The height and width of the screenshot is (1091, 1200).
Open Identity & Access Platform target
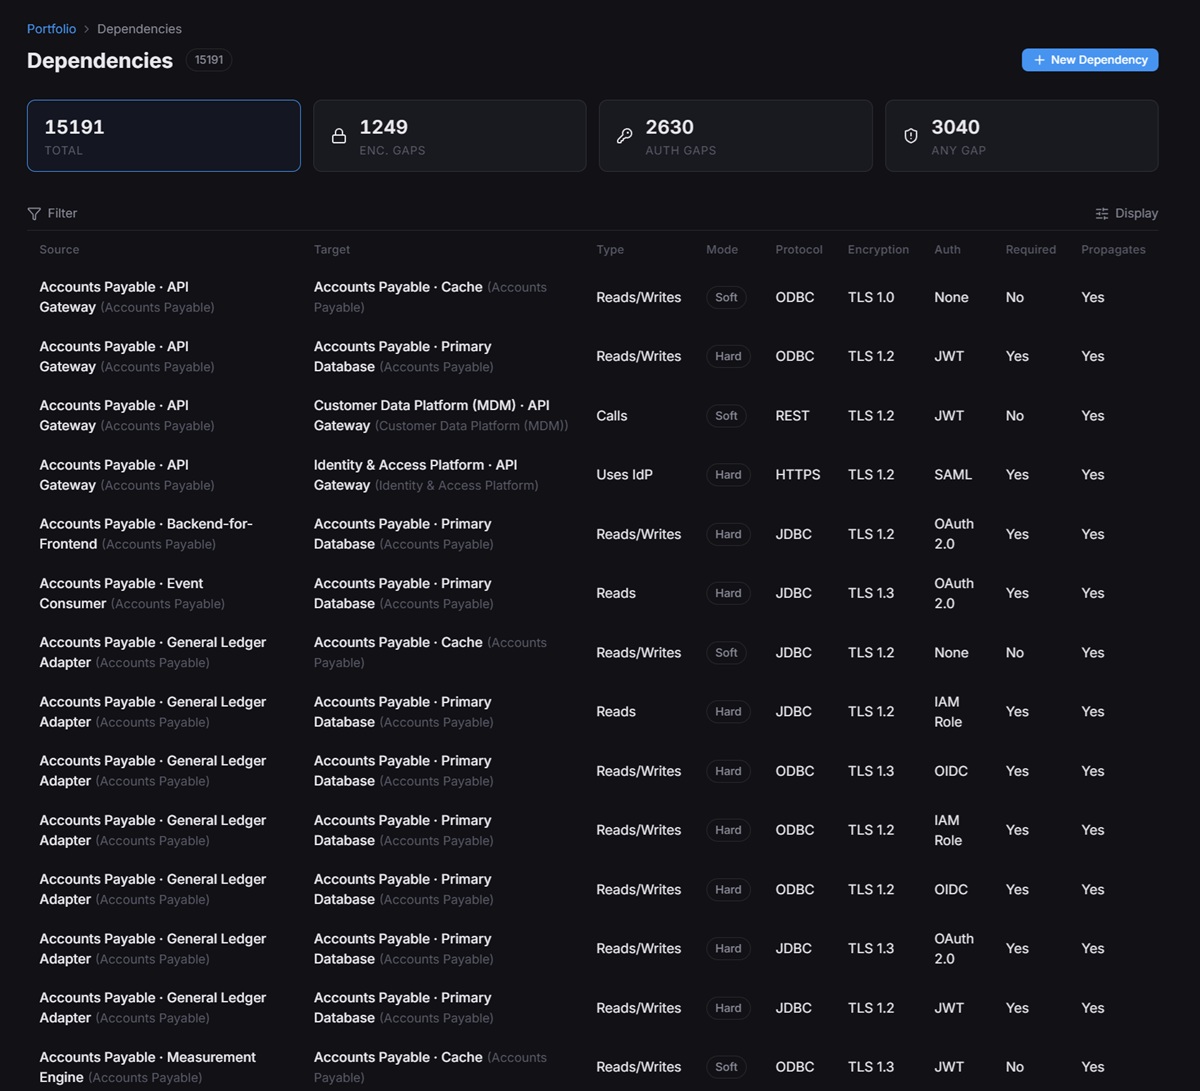click(x=426, y=475)
